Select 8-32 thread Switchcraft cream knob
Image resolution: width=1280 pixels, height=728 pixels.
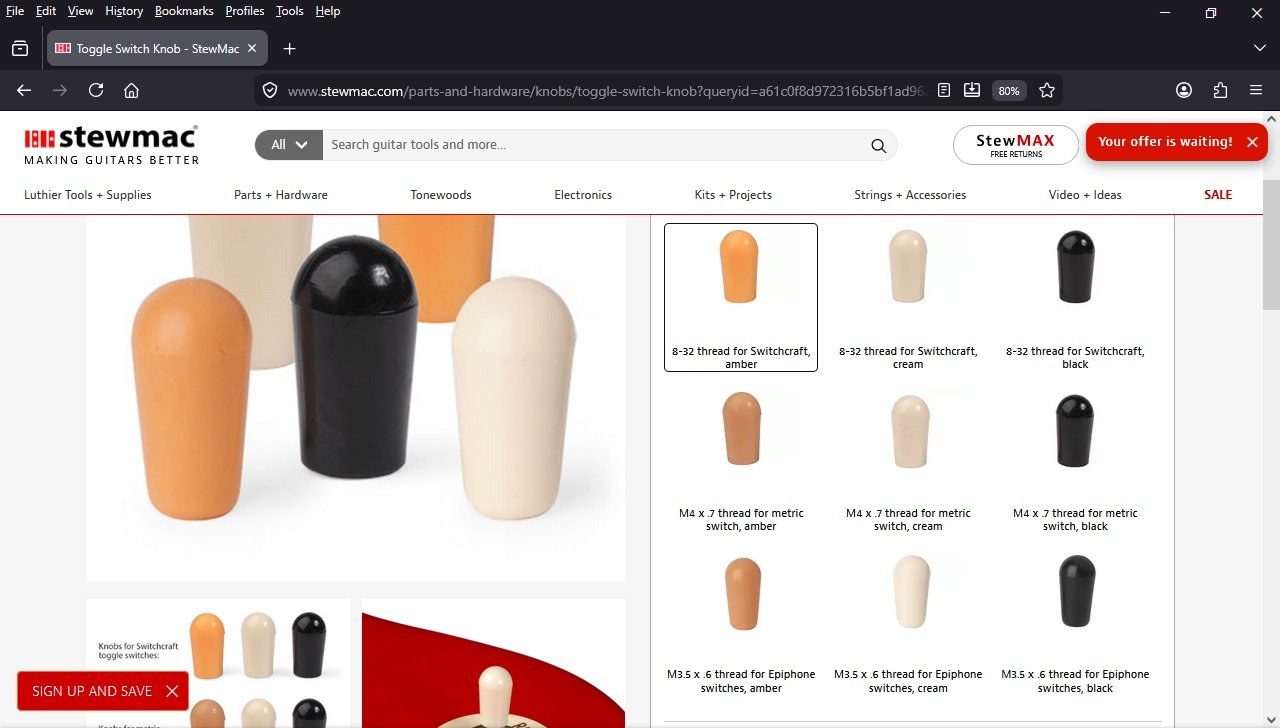click(908, 297)
